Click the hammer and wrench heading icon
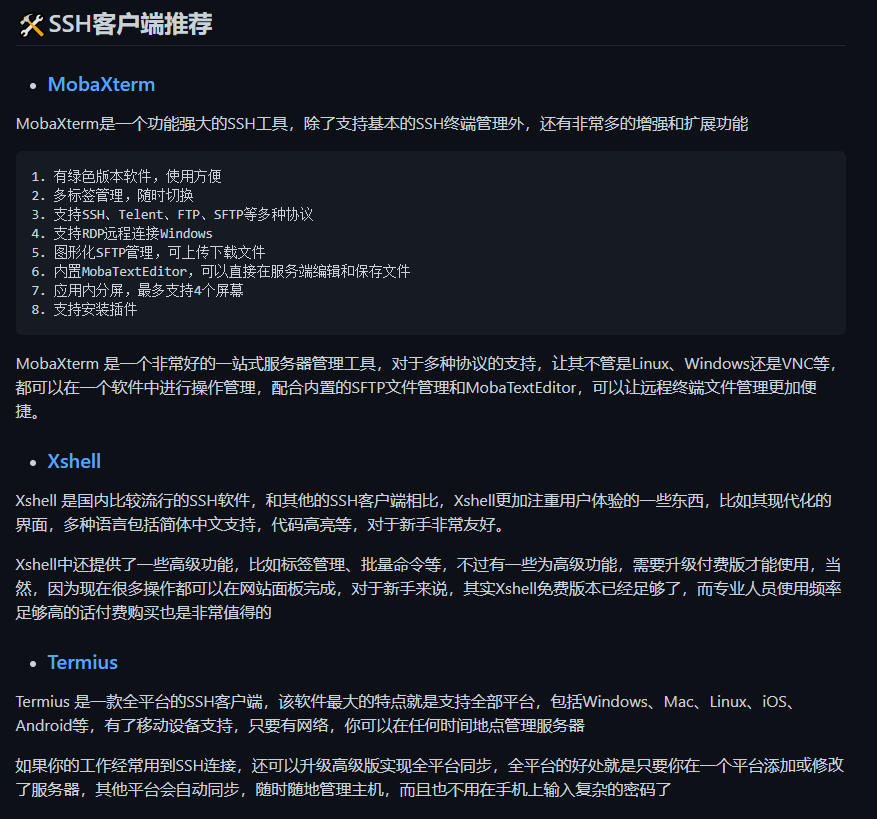The height and width of the screenshot is (819, 877). 31,25
